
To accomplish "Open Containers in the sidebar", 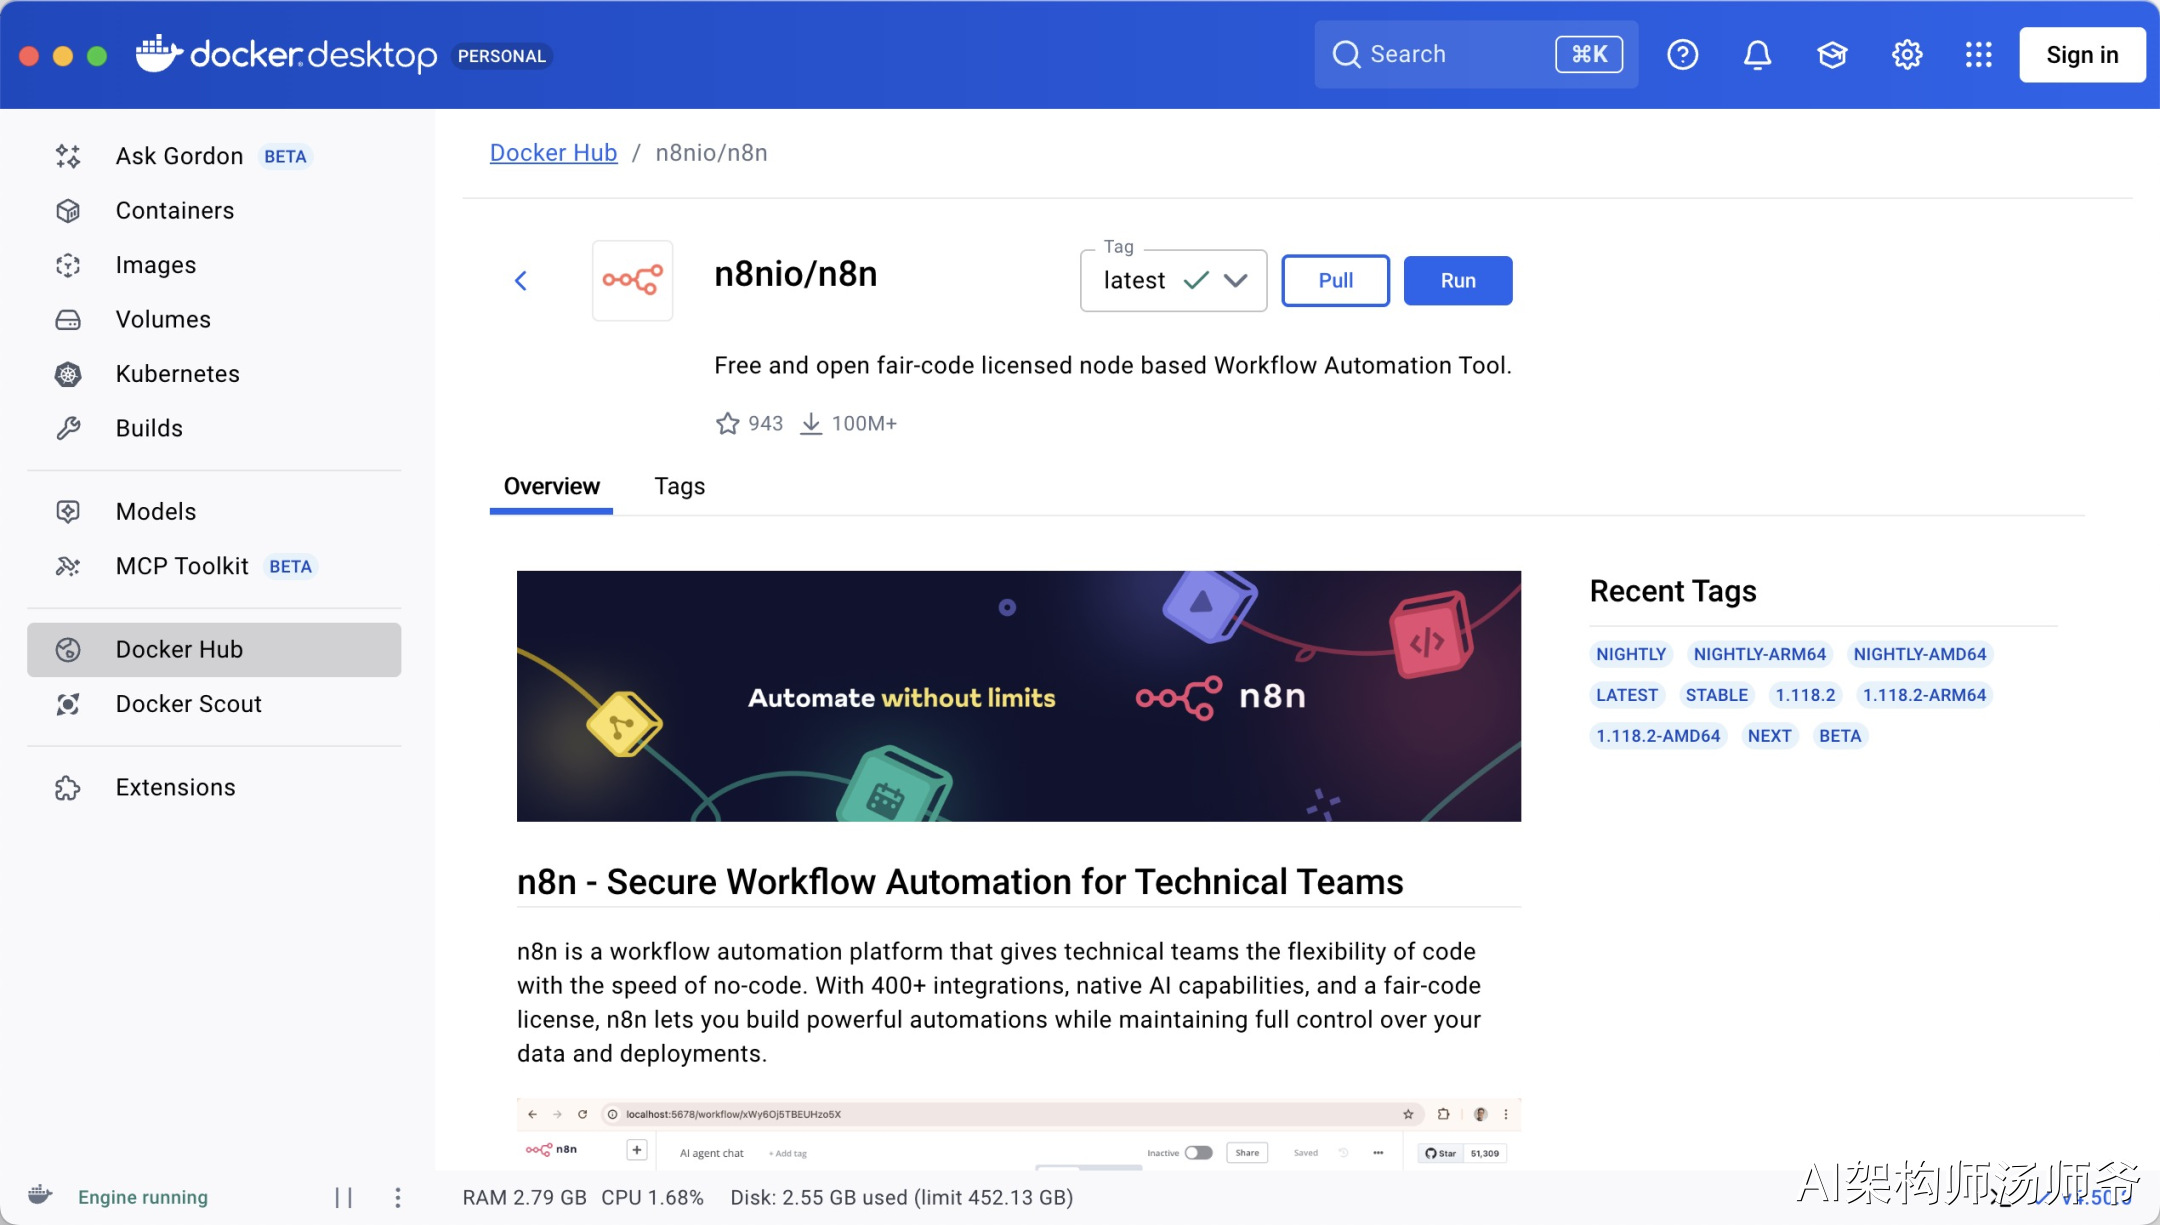I will (175, 211).
